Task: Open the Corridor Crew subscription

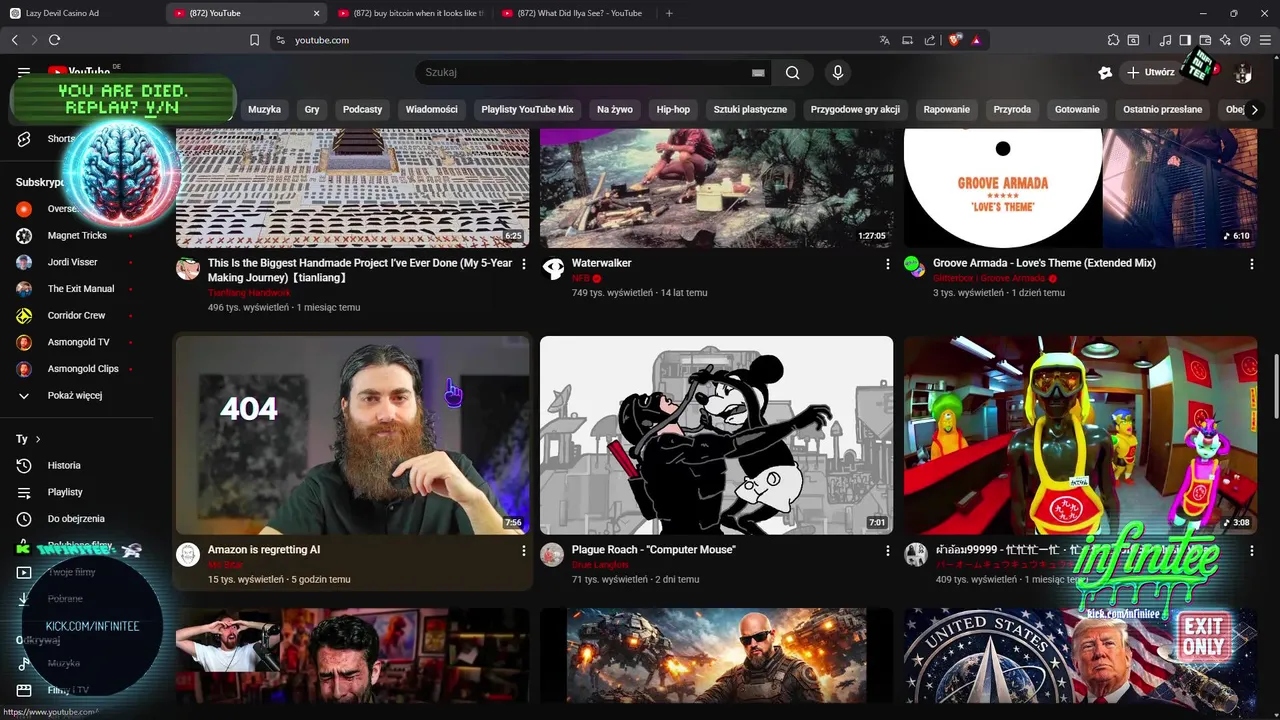Action: click(x=77, y=315)
